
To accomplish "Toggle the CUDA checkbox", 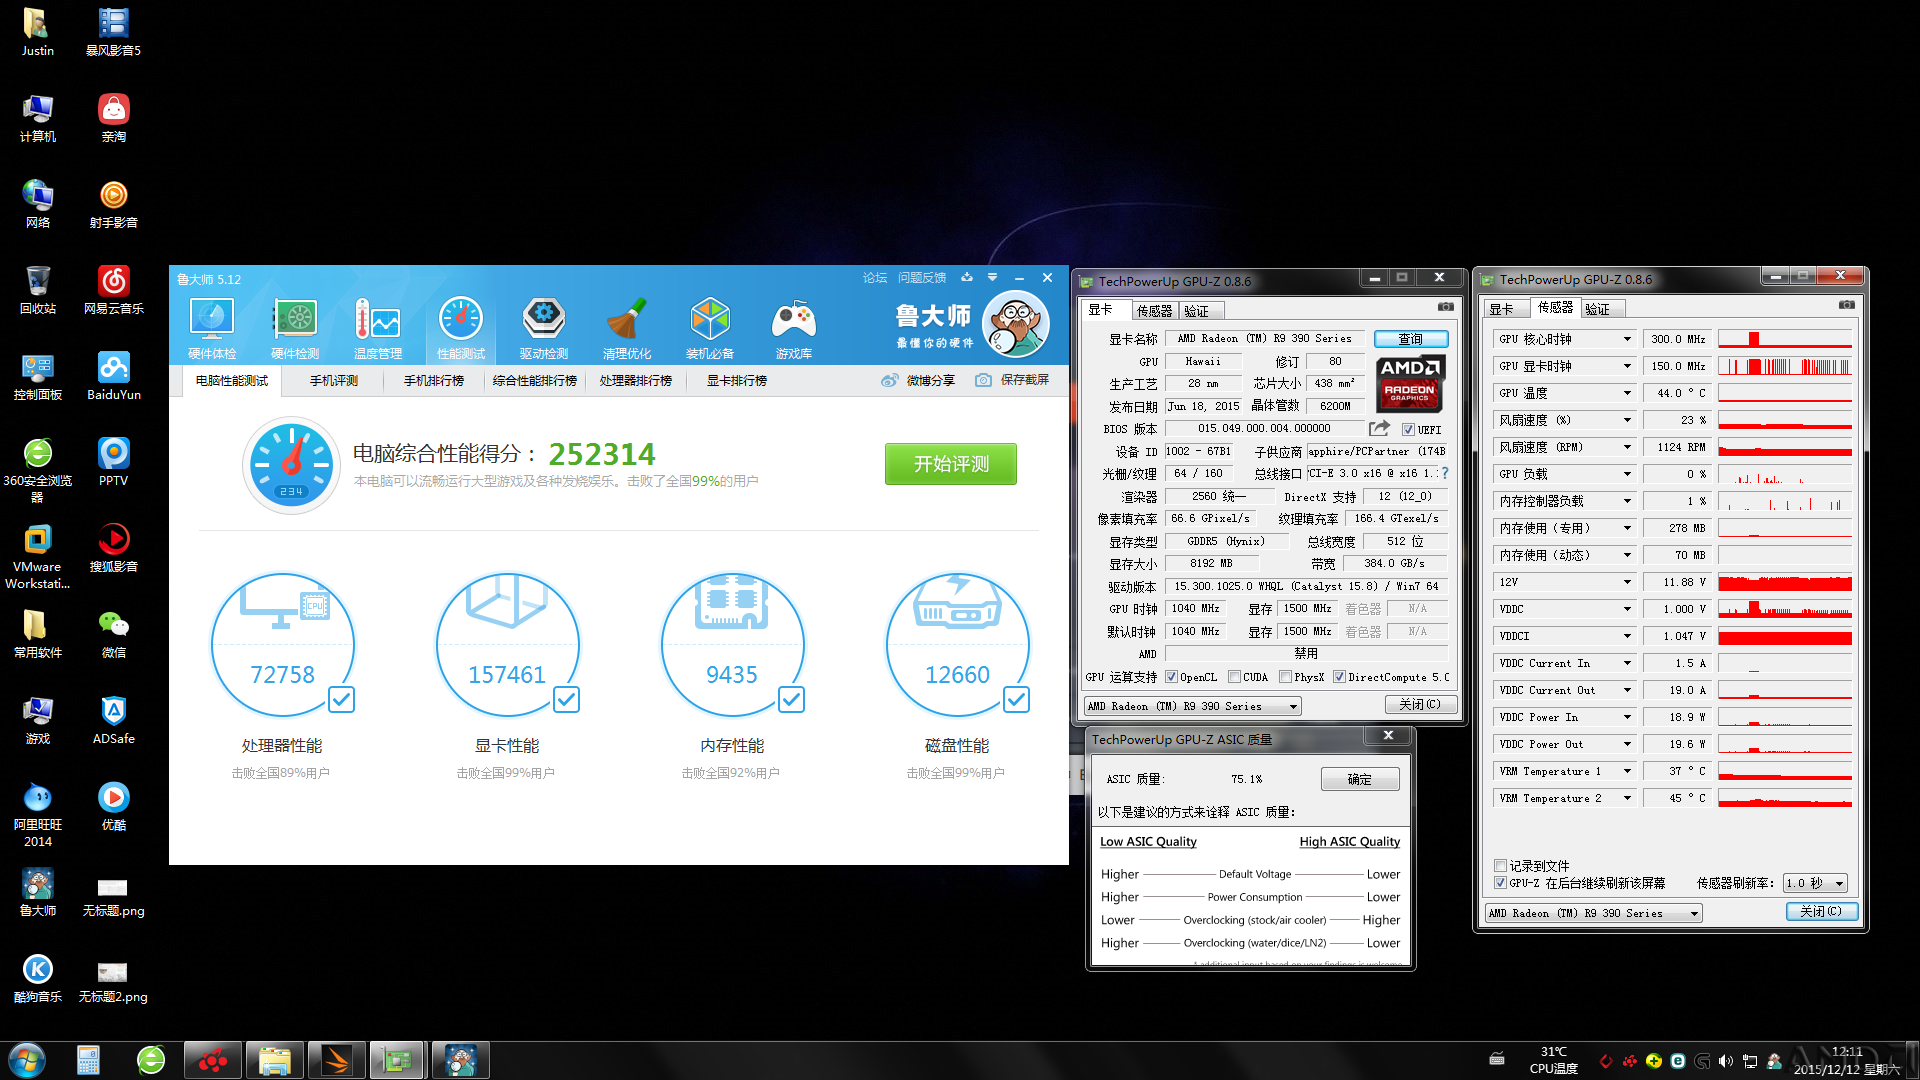I will [1235, 677].
